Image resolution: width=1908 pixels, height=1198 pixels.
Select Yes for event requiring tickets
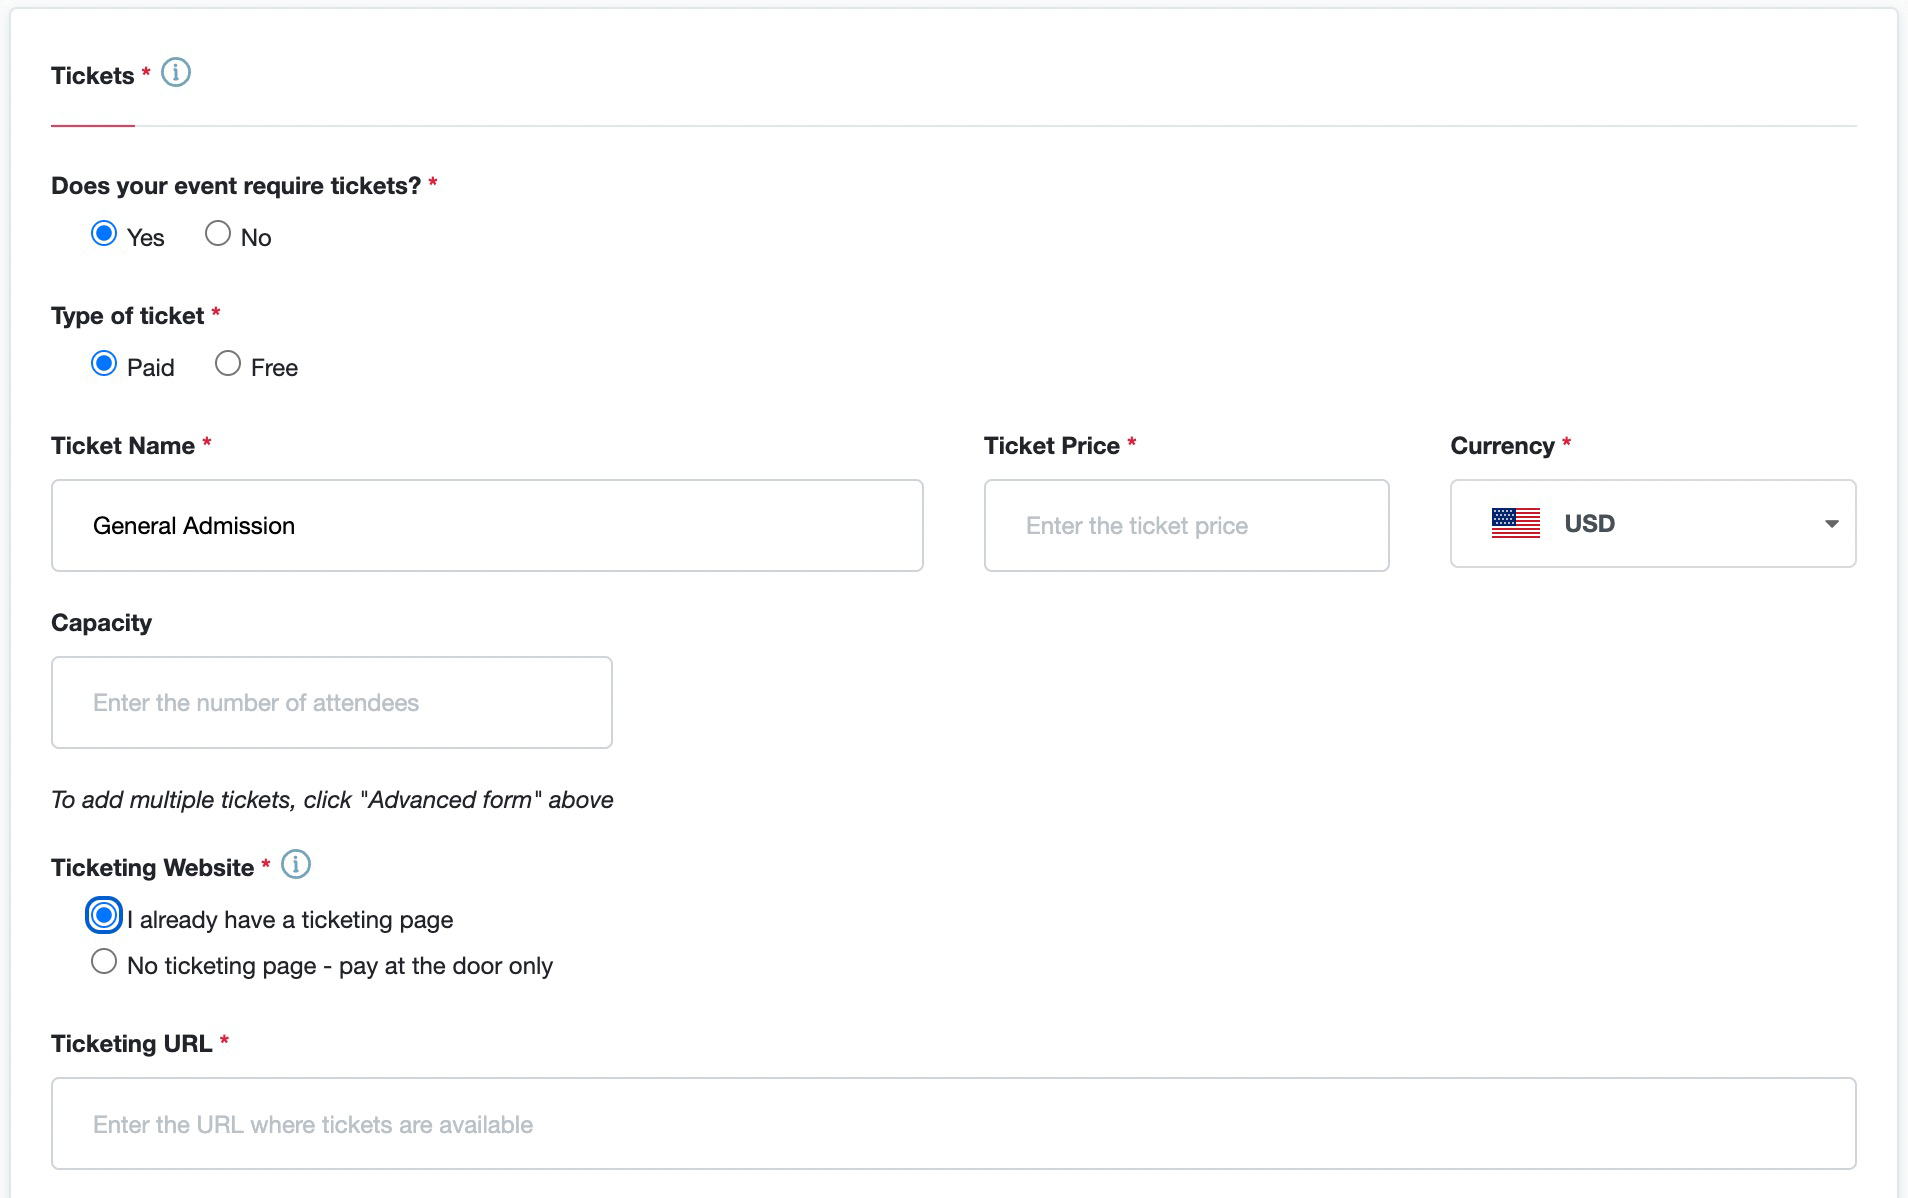(x=104, y=233)
